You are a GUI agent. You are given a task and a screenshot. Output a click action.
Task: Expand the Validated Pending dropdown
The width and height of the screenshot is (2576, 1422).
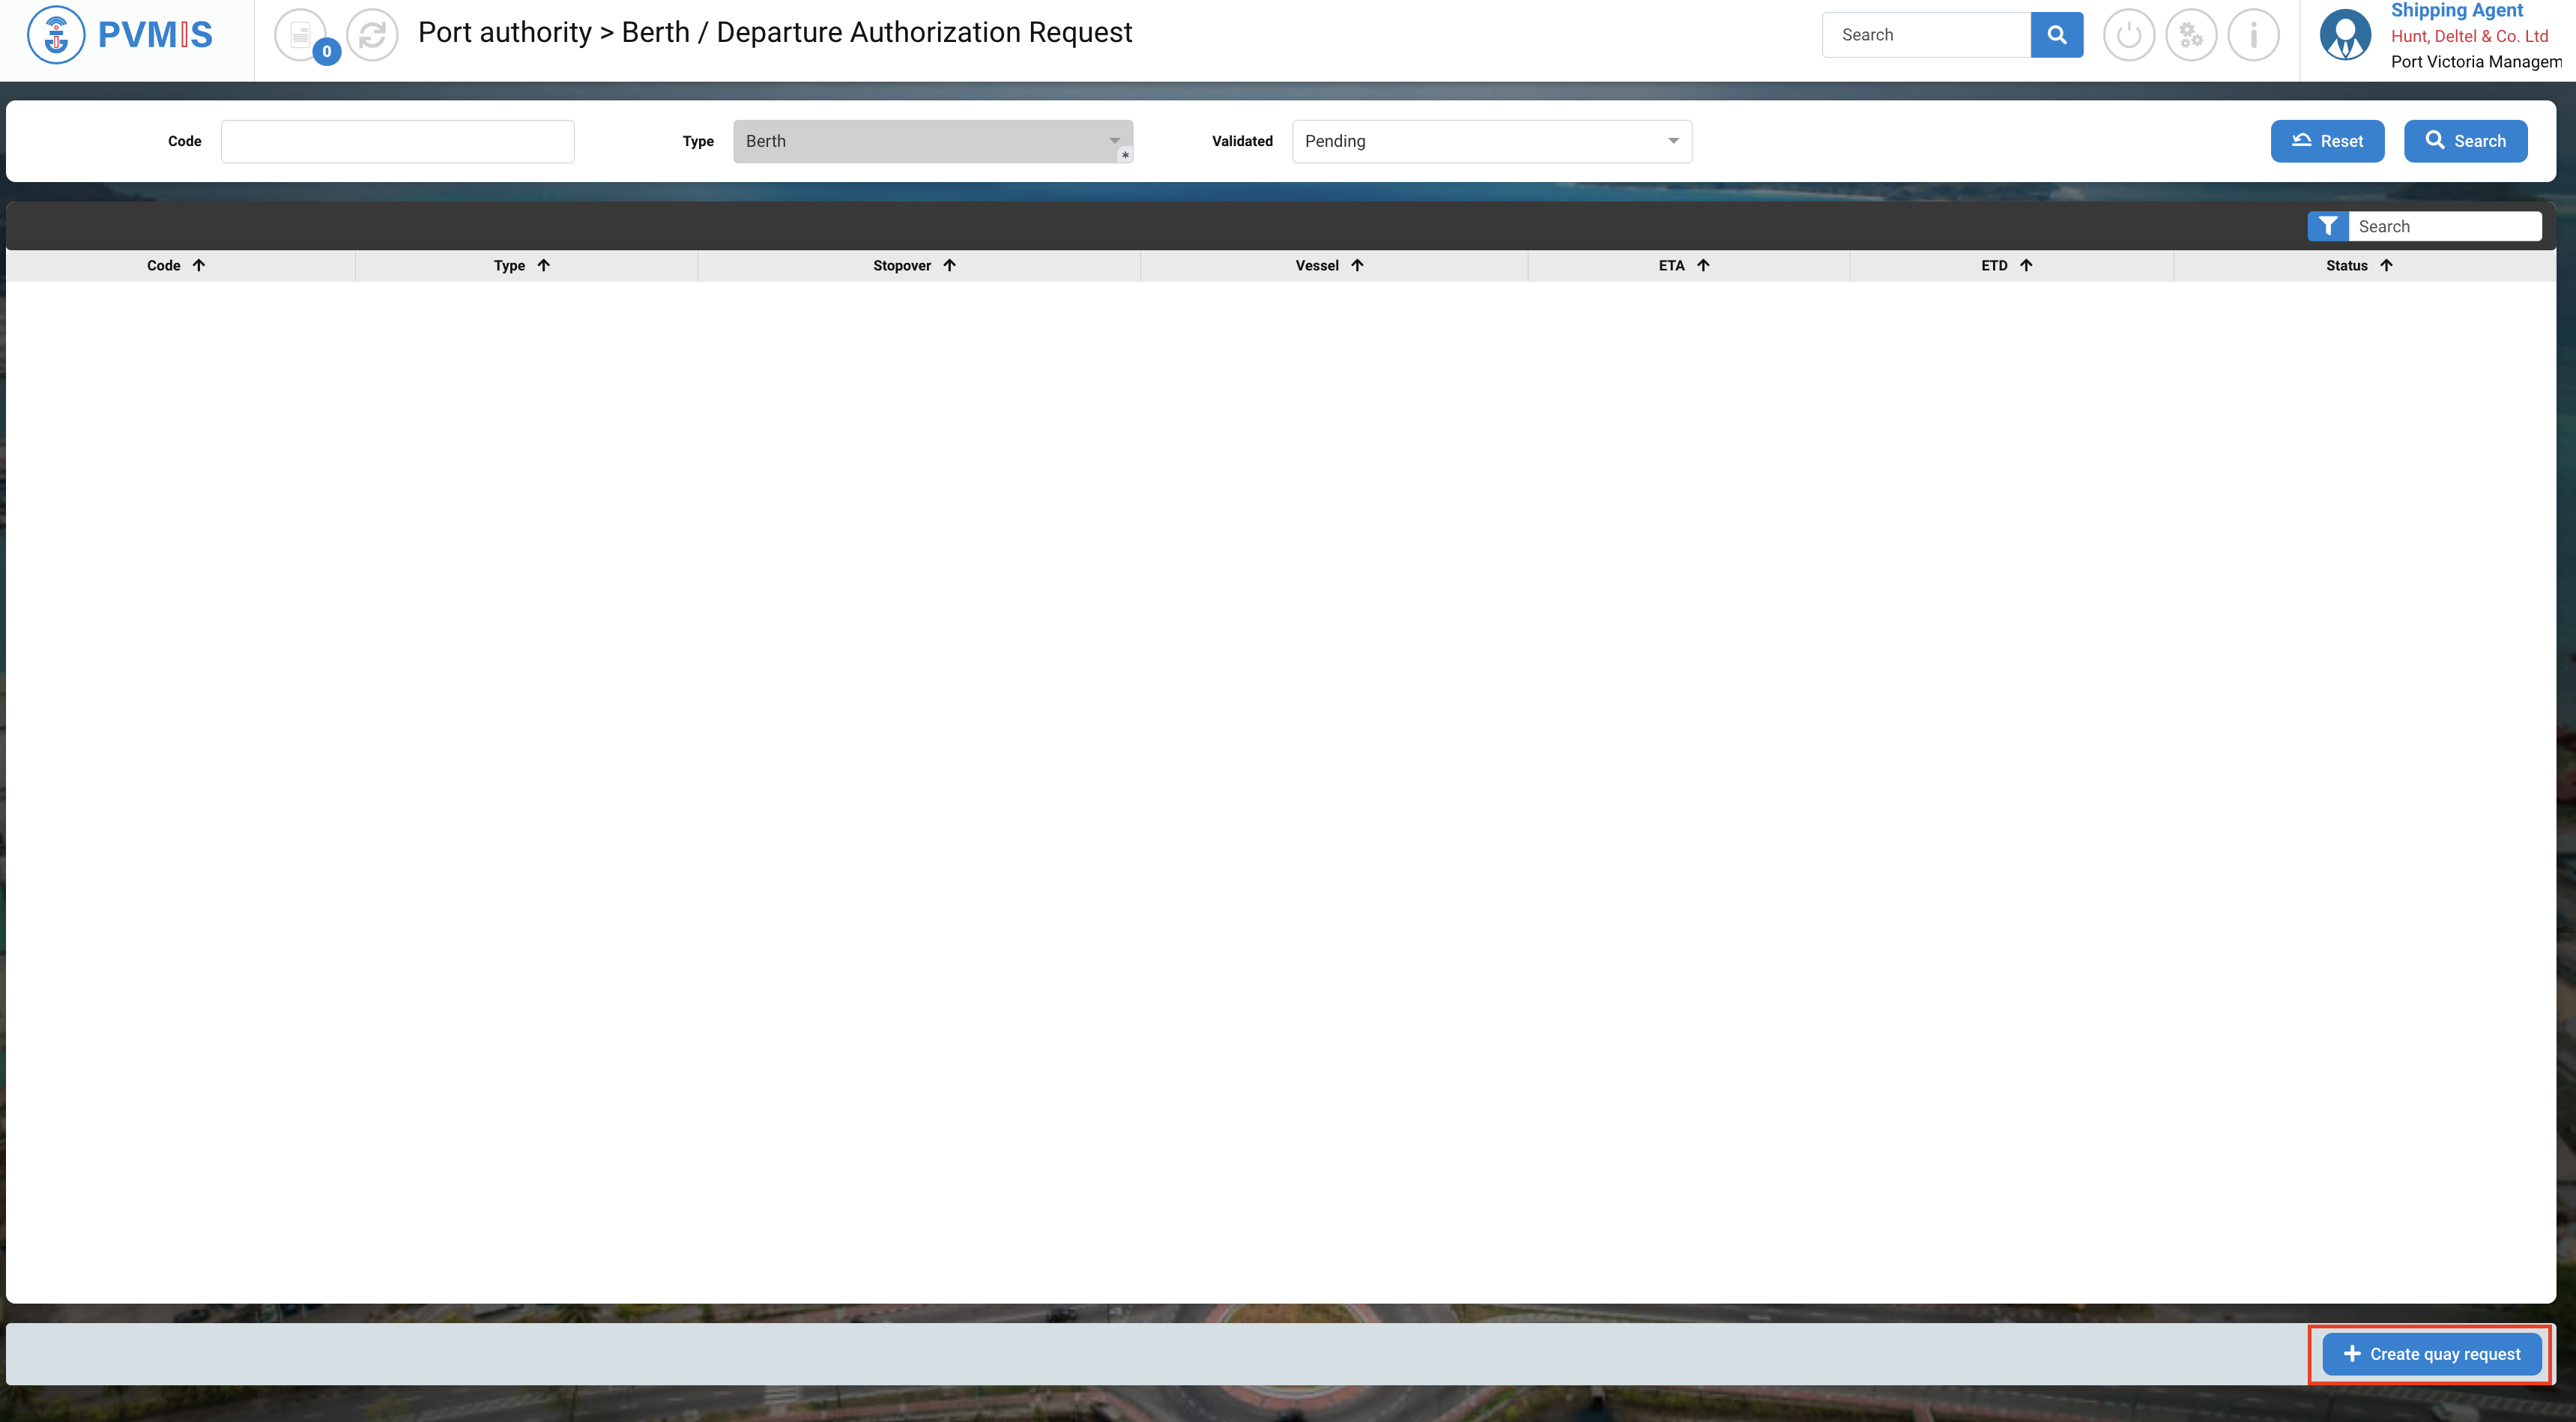(1491, 141)
